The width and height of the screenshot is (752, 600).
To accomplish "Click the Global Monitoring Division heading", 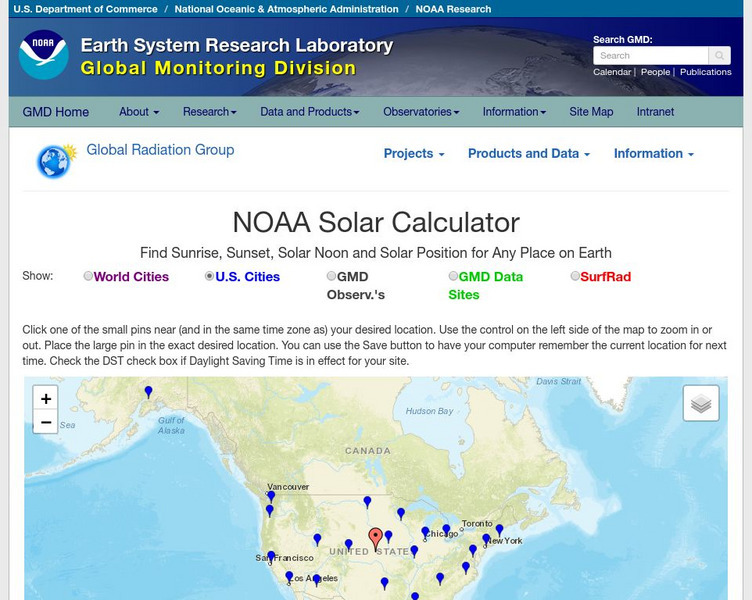I will 218,68.
